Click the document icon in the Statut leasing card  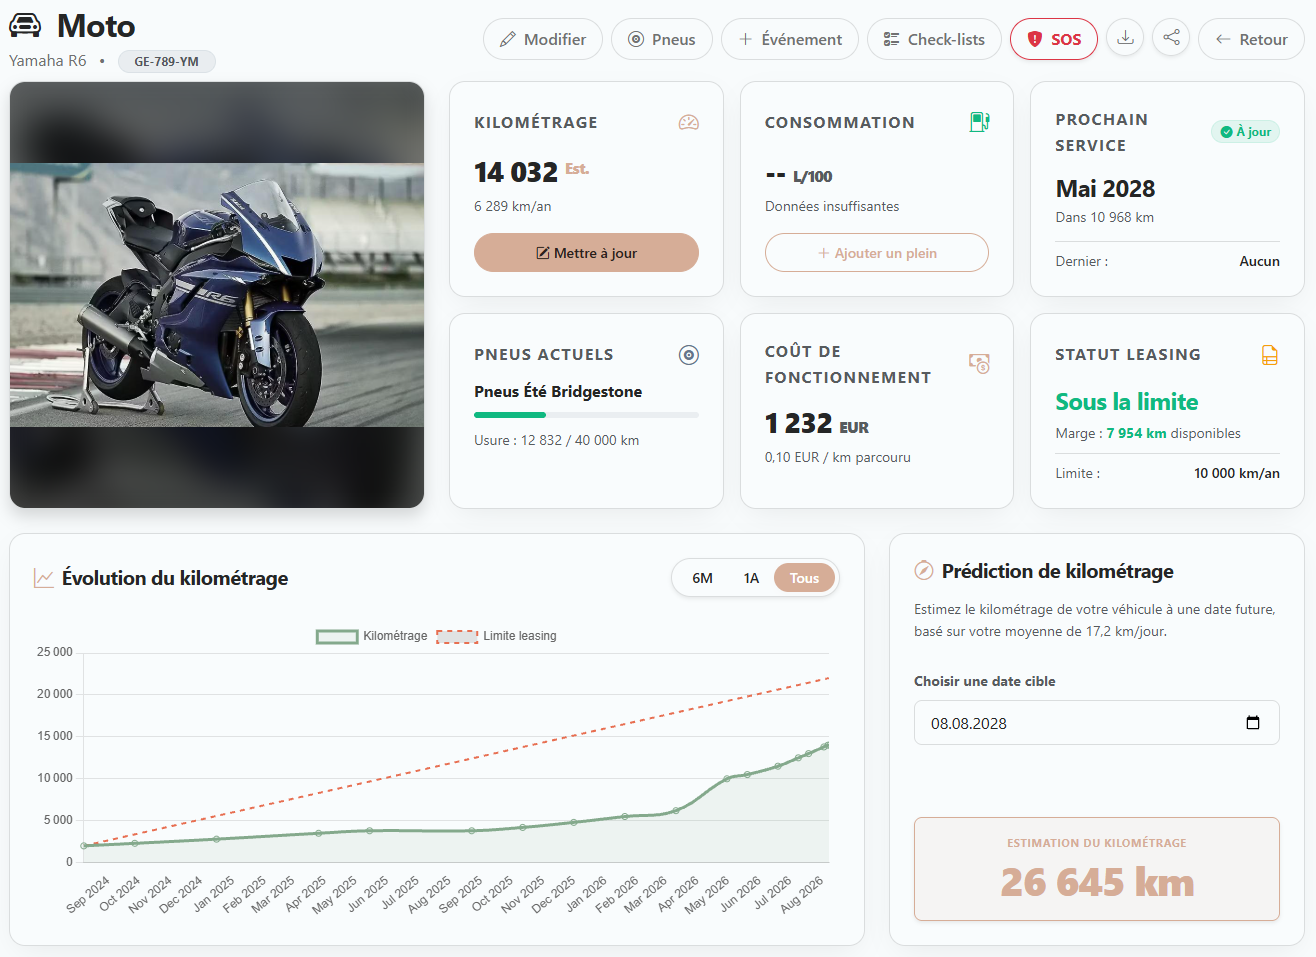(1270, 355)
